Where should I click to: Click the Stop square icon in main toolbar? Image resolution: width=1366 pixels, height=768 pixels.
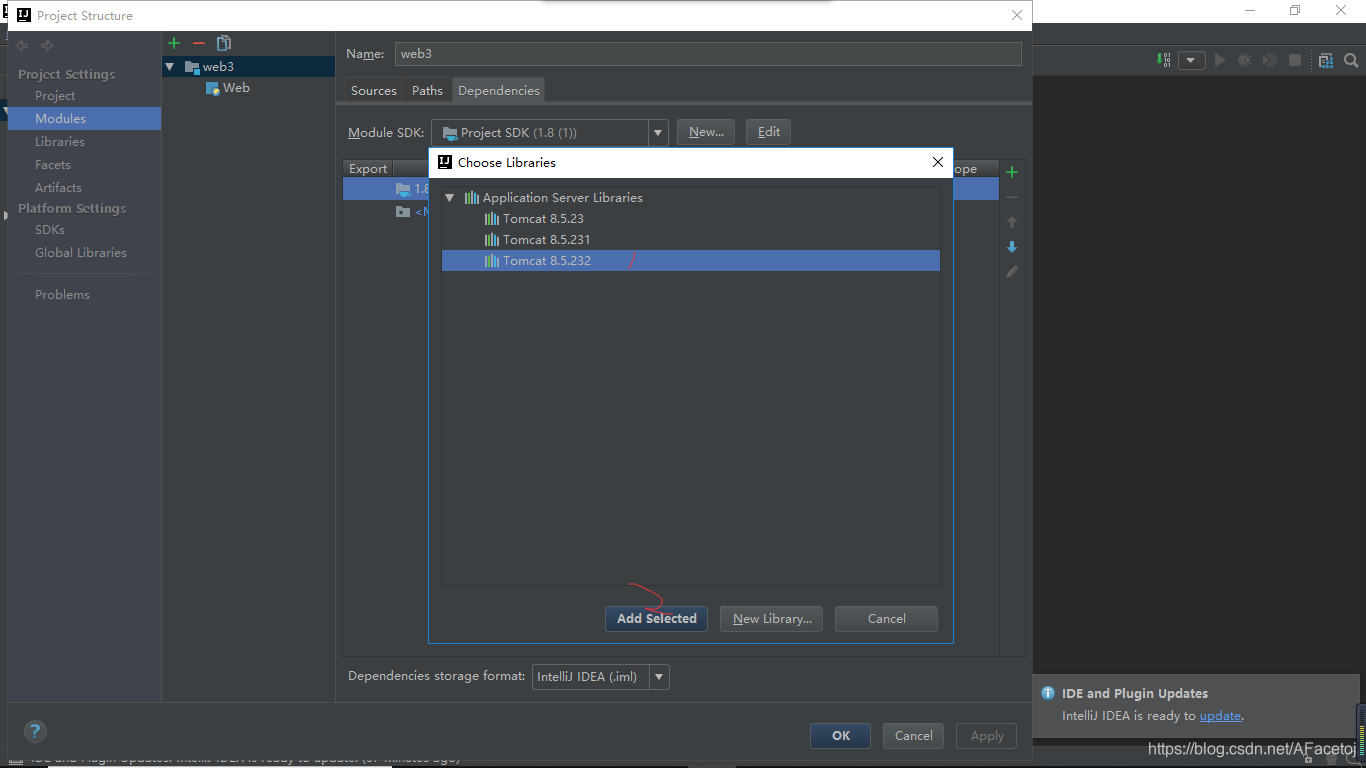1295,60
